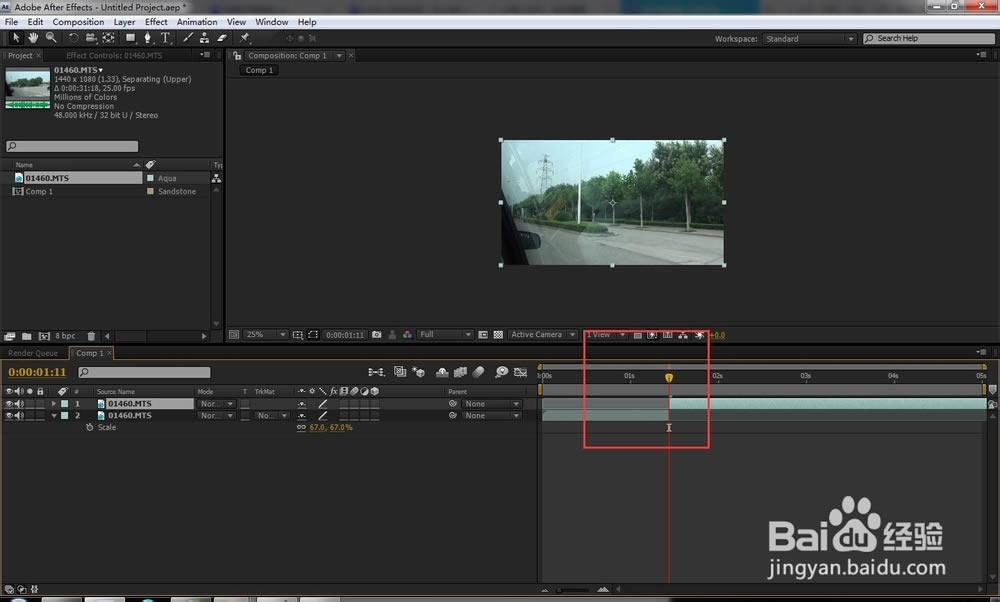Mute audio of layer 2
Image resolution: width=1000 pixels, height=602 pixels.
[18, 415]
